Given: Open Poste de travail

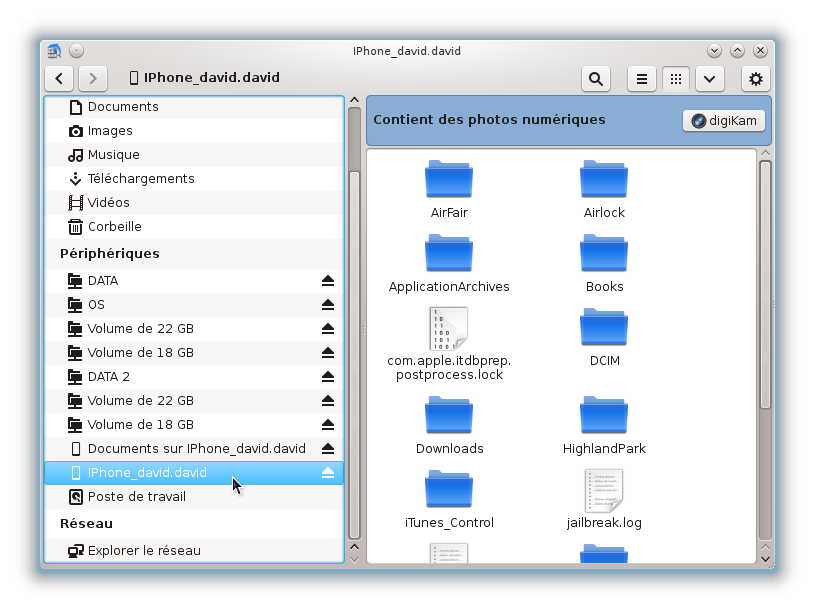Looking at the screenshot, I should tap(194, 497).
